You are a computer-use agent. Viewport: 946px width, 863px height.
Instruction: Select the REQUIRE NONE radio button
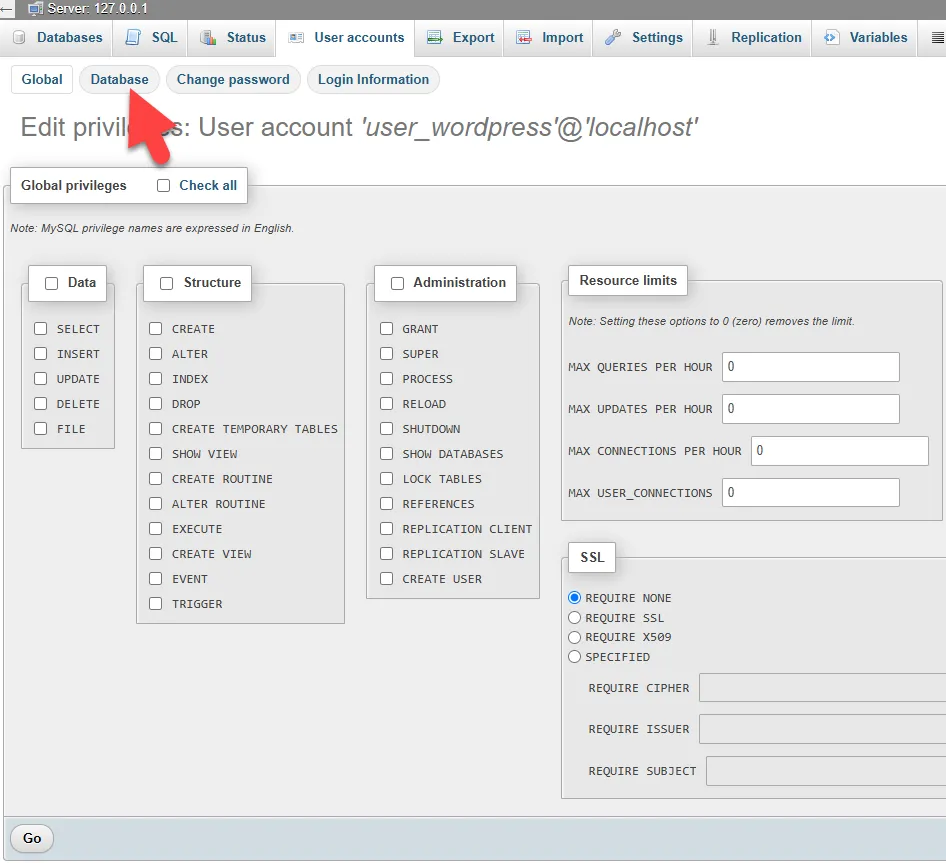tap(574, 597)
